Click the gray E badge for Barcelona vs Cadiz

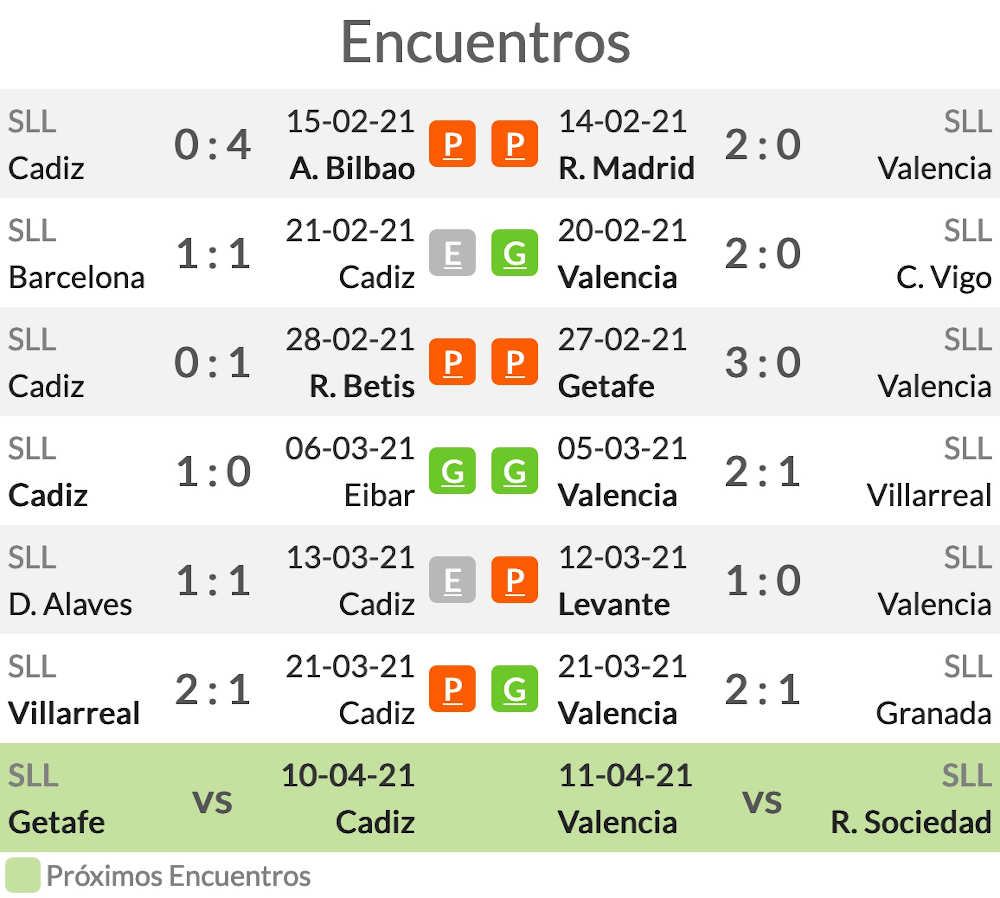click(452, 253)
